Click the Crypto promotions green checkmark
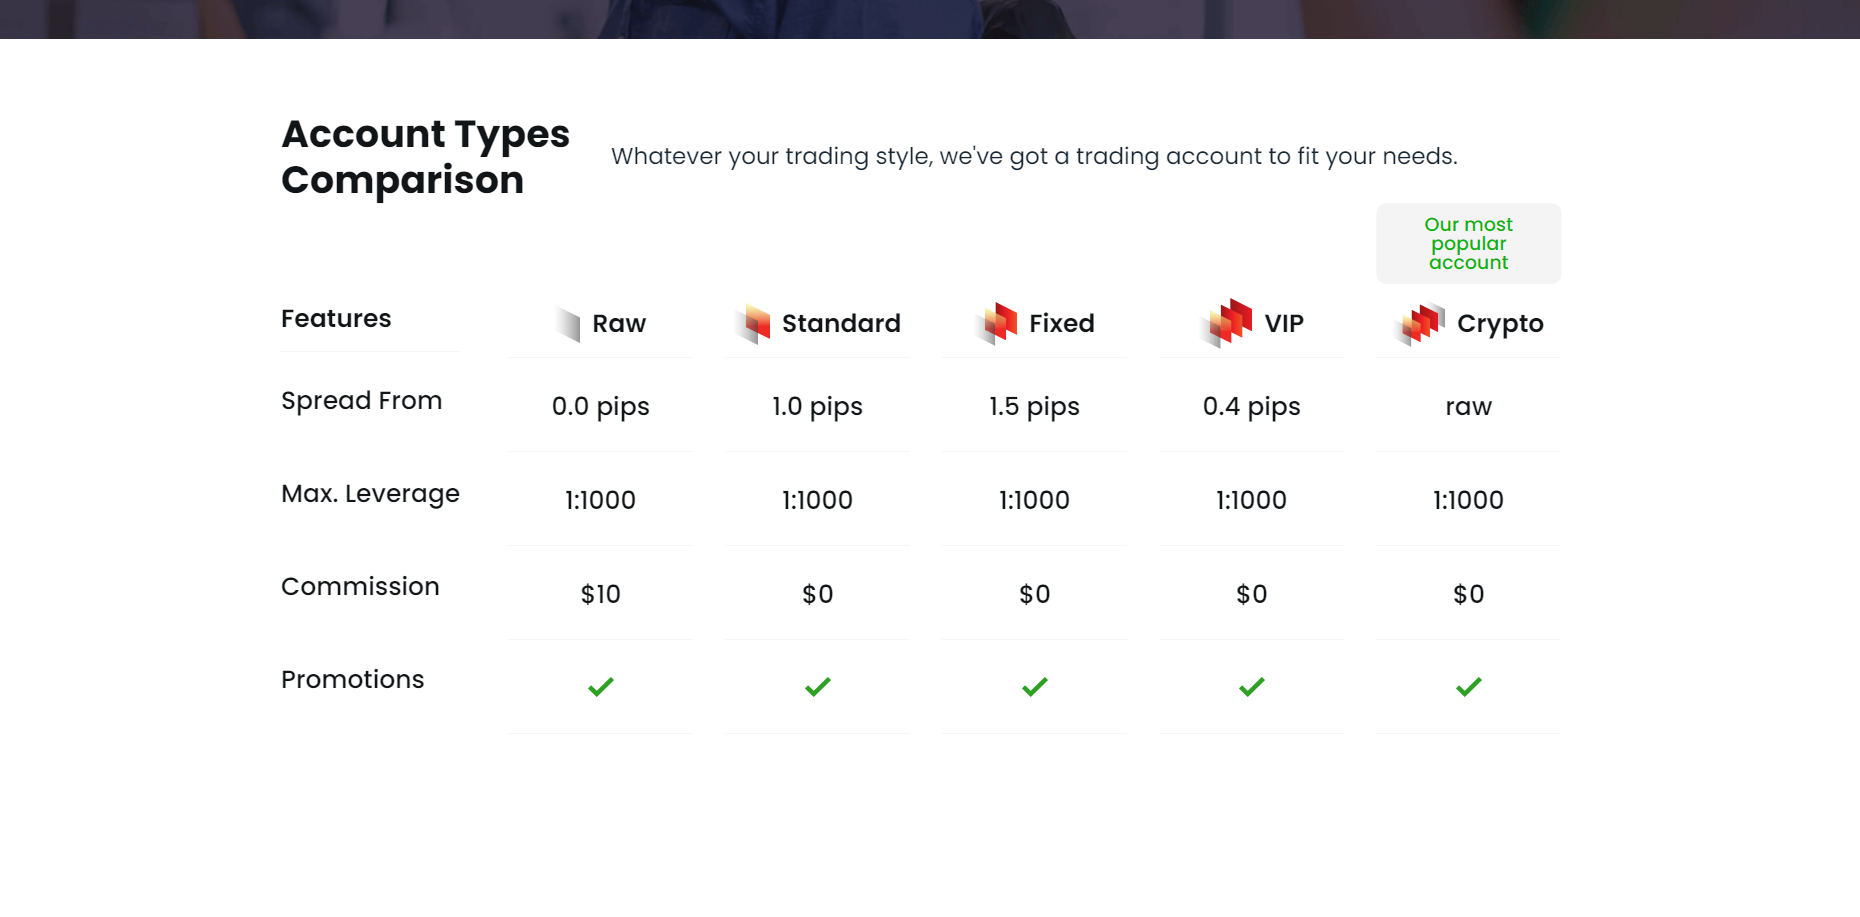The width and height of the screenshot is (1860, 917). (1468, 687)
